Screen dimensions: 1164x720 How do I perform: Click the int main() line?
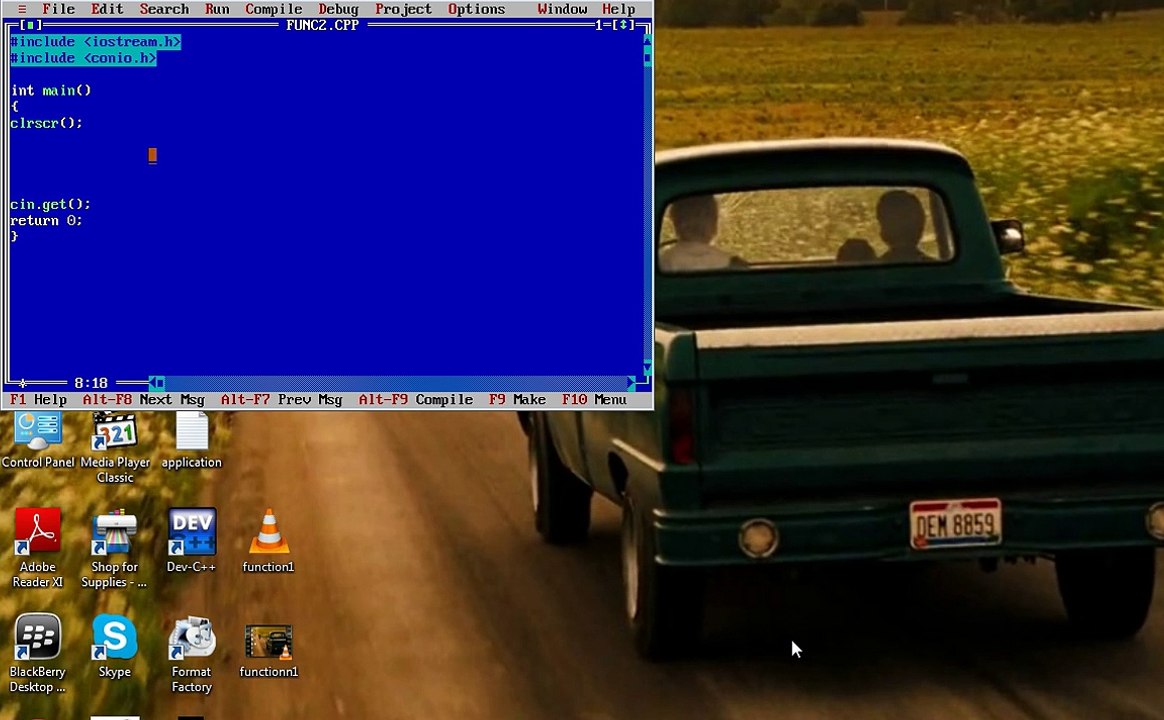coord(50,91)
